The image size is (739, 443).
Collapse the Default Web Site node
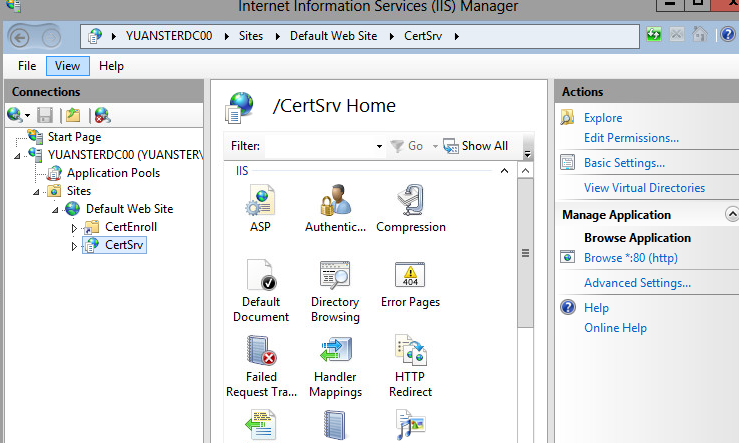coord(55,210)
